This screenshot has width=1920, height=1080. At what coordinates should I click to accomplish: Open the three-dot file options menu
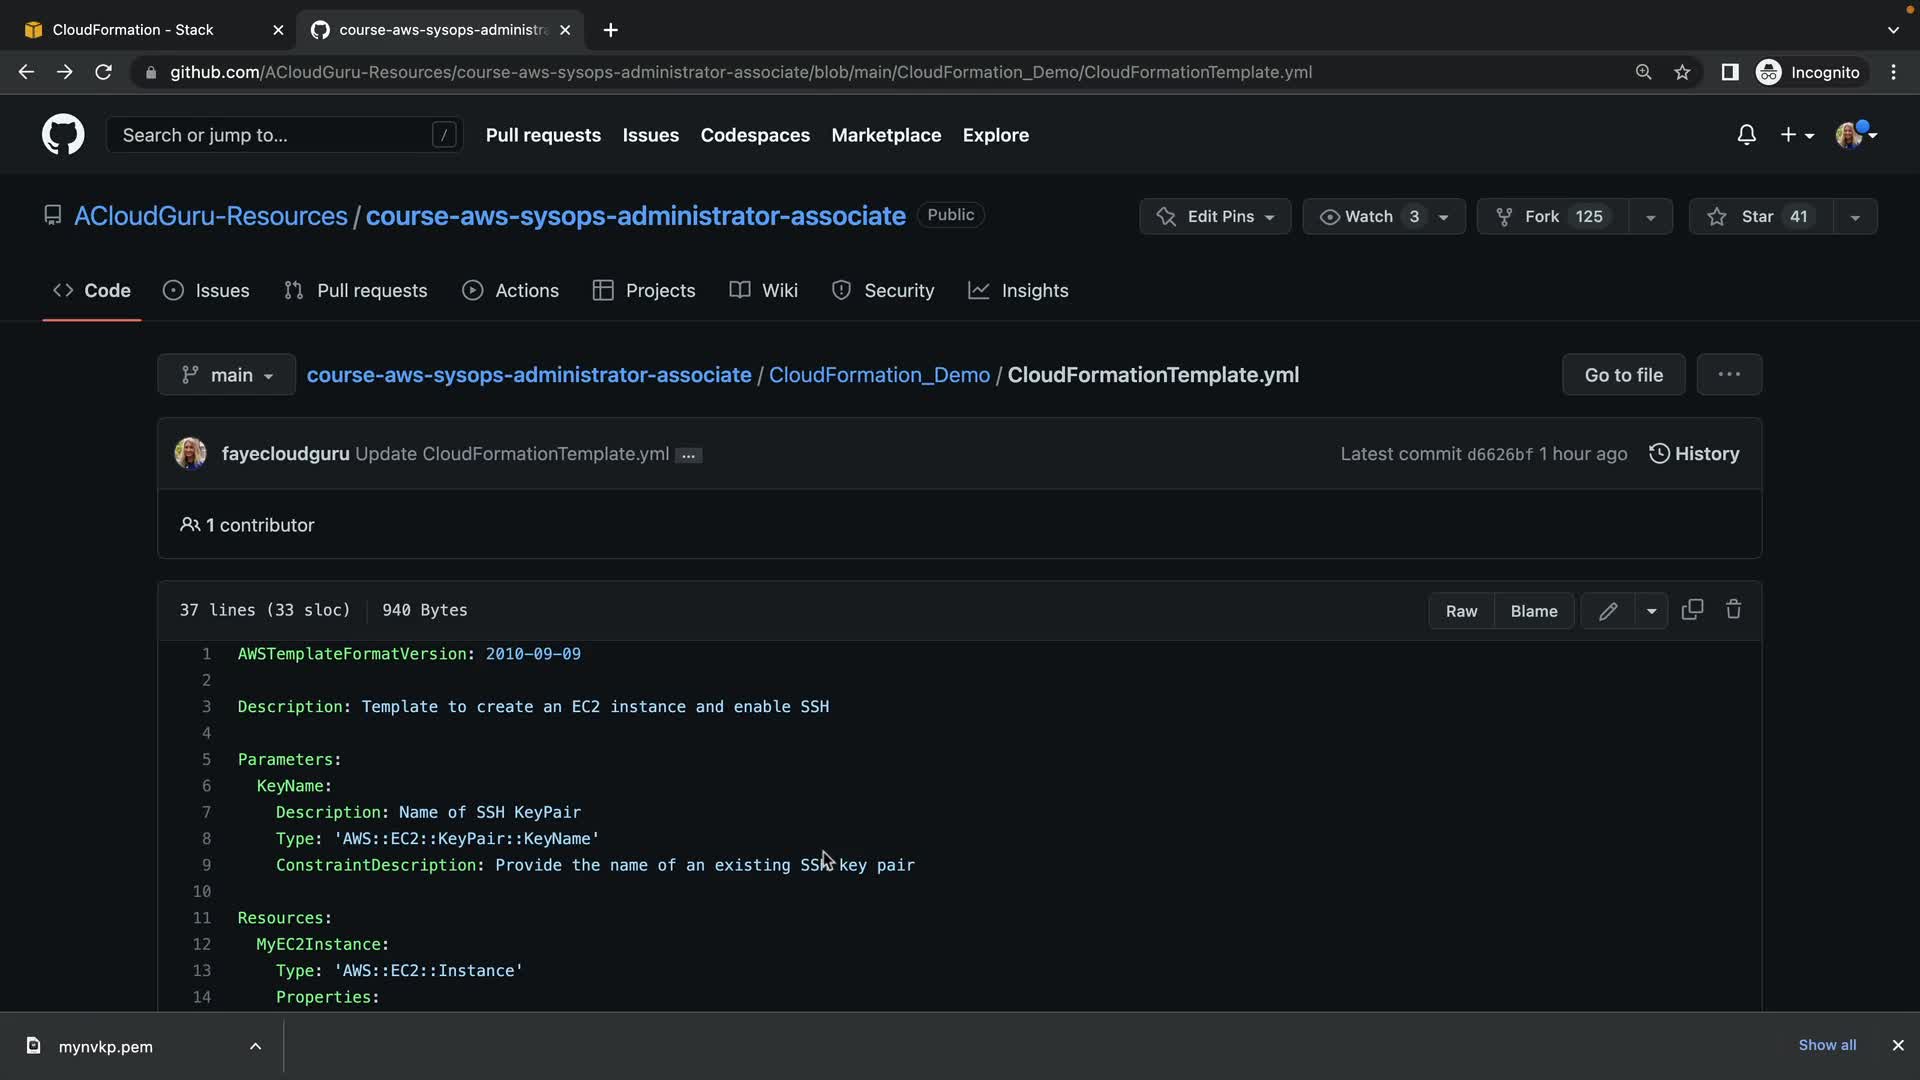[1729, 375]
